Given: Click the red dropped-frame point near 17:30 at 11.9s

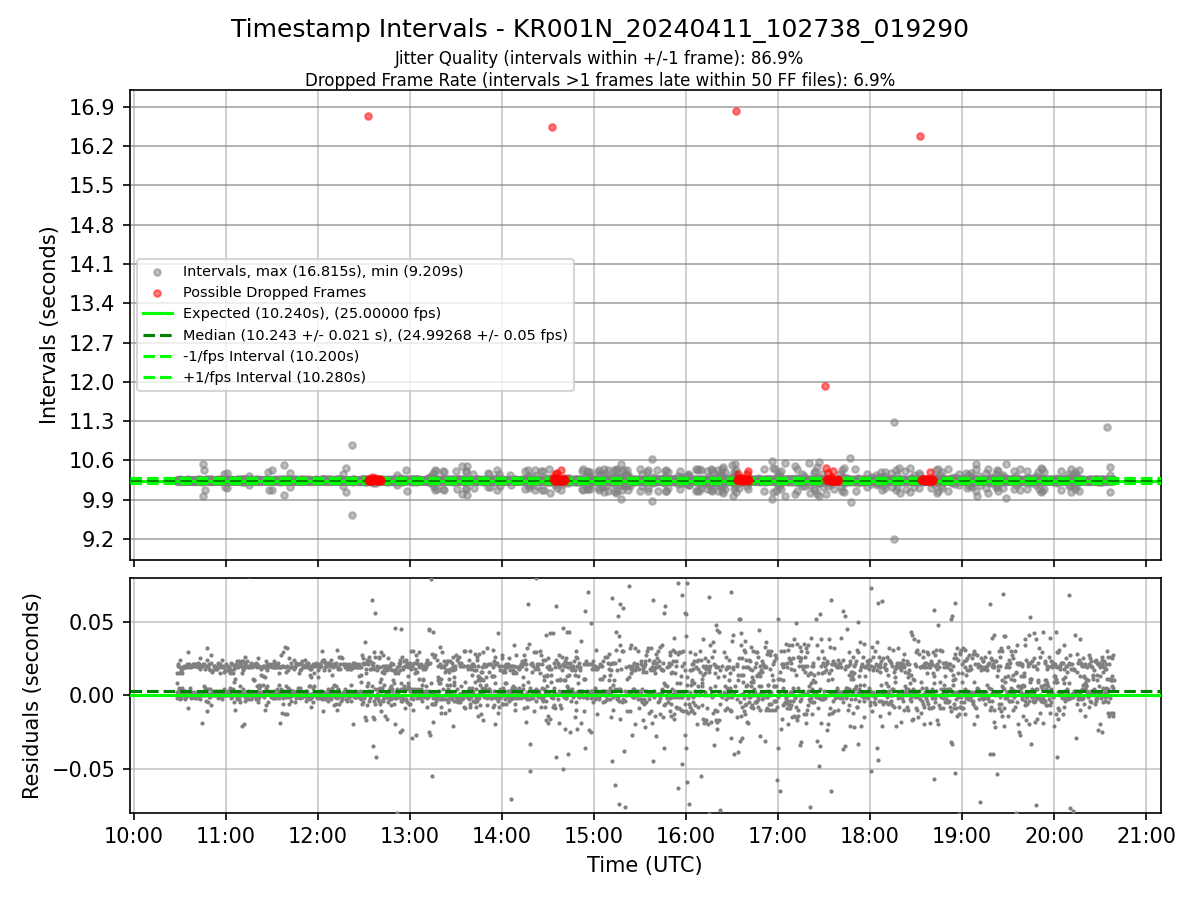Looking at the screenshot, I should (825, 386).
